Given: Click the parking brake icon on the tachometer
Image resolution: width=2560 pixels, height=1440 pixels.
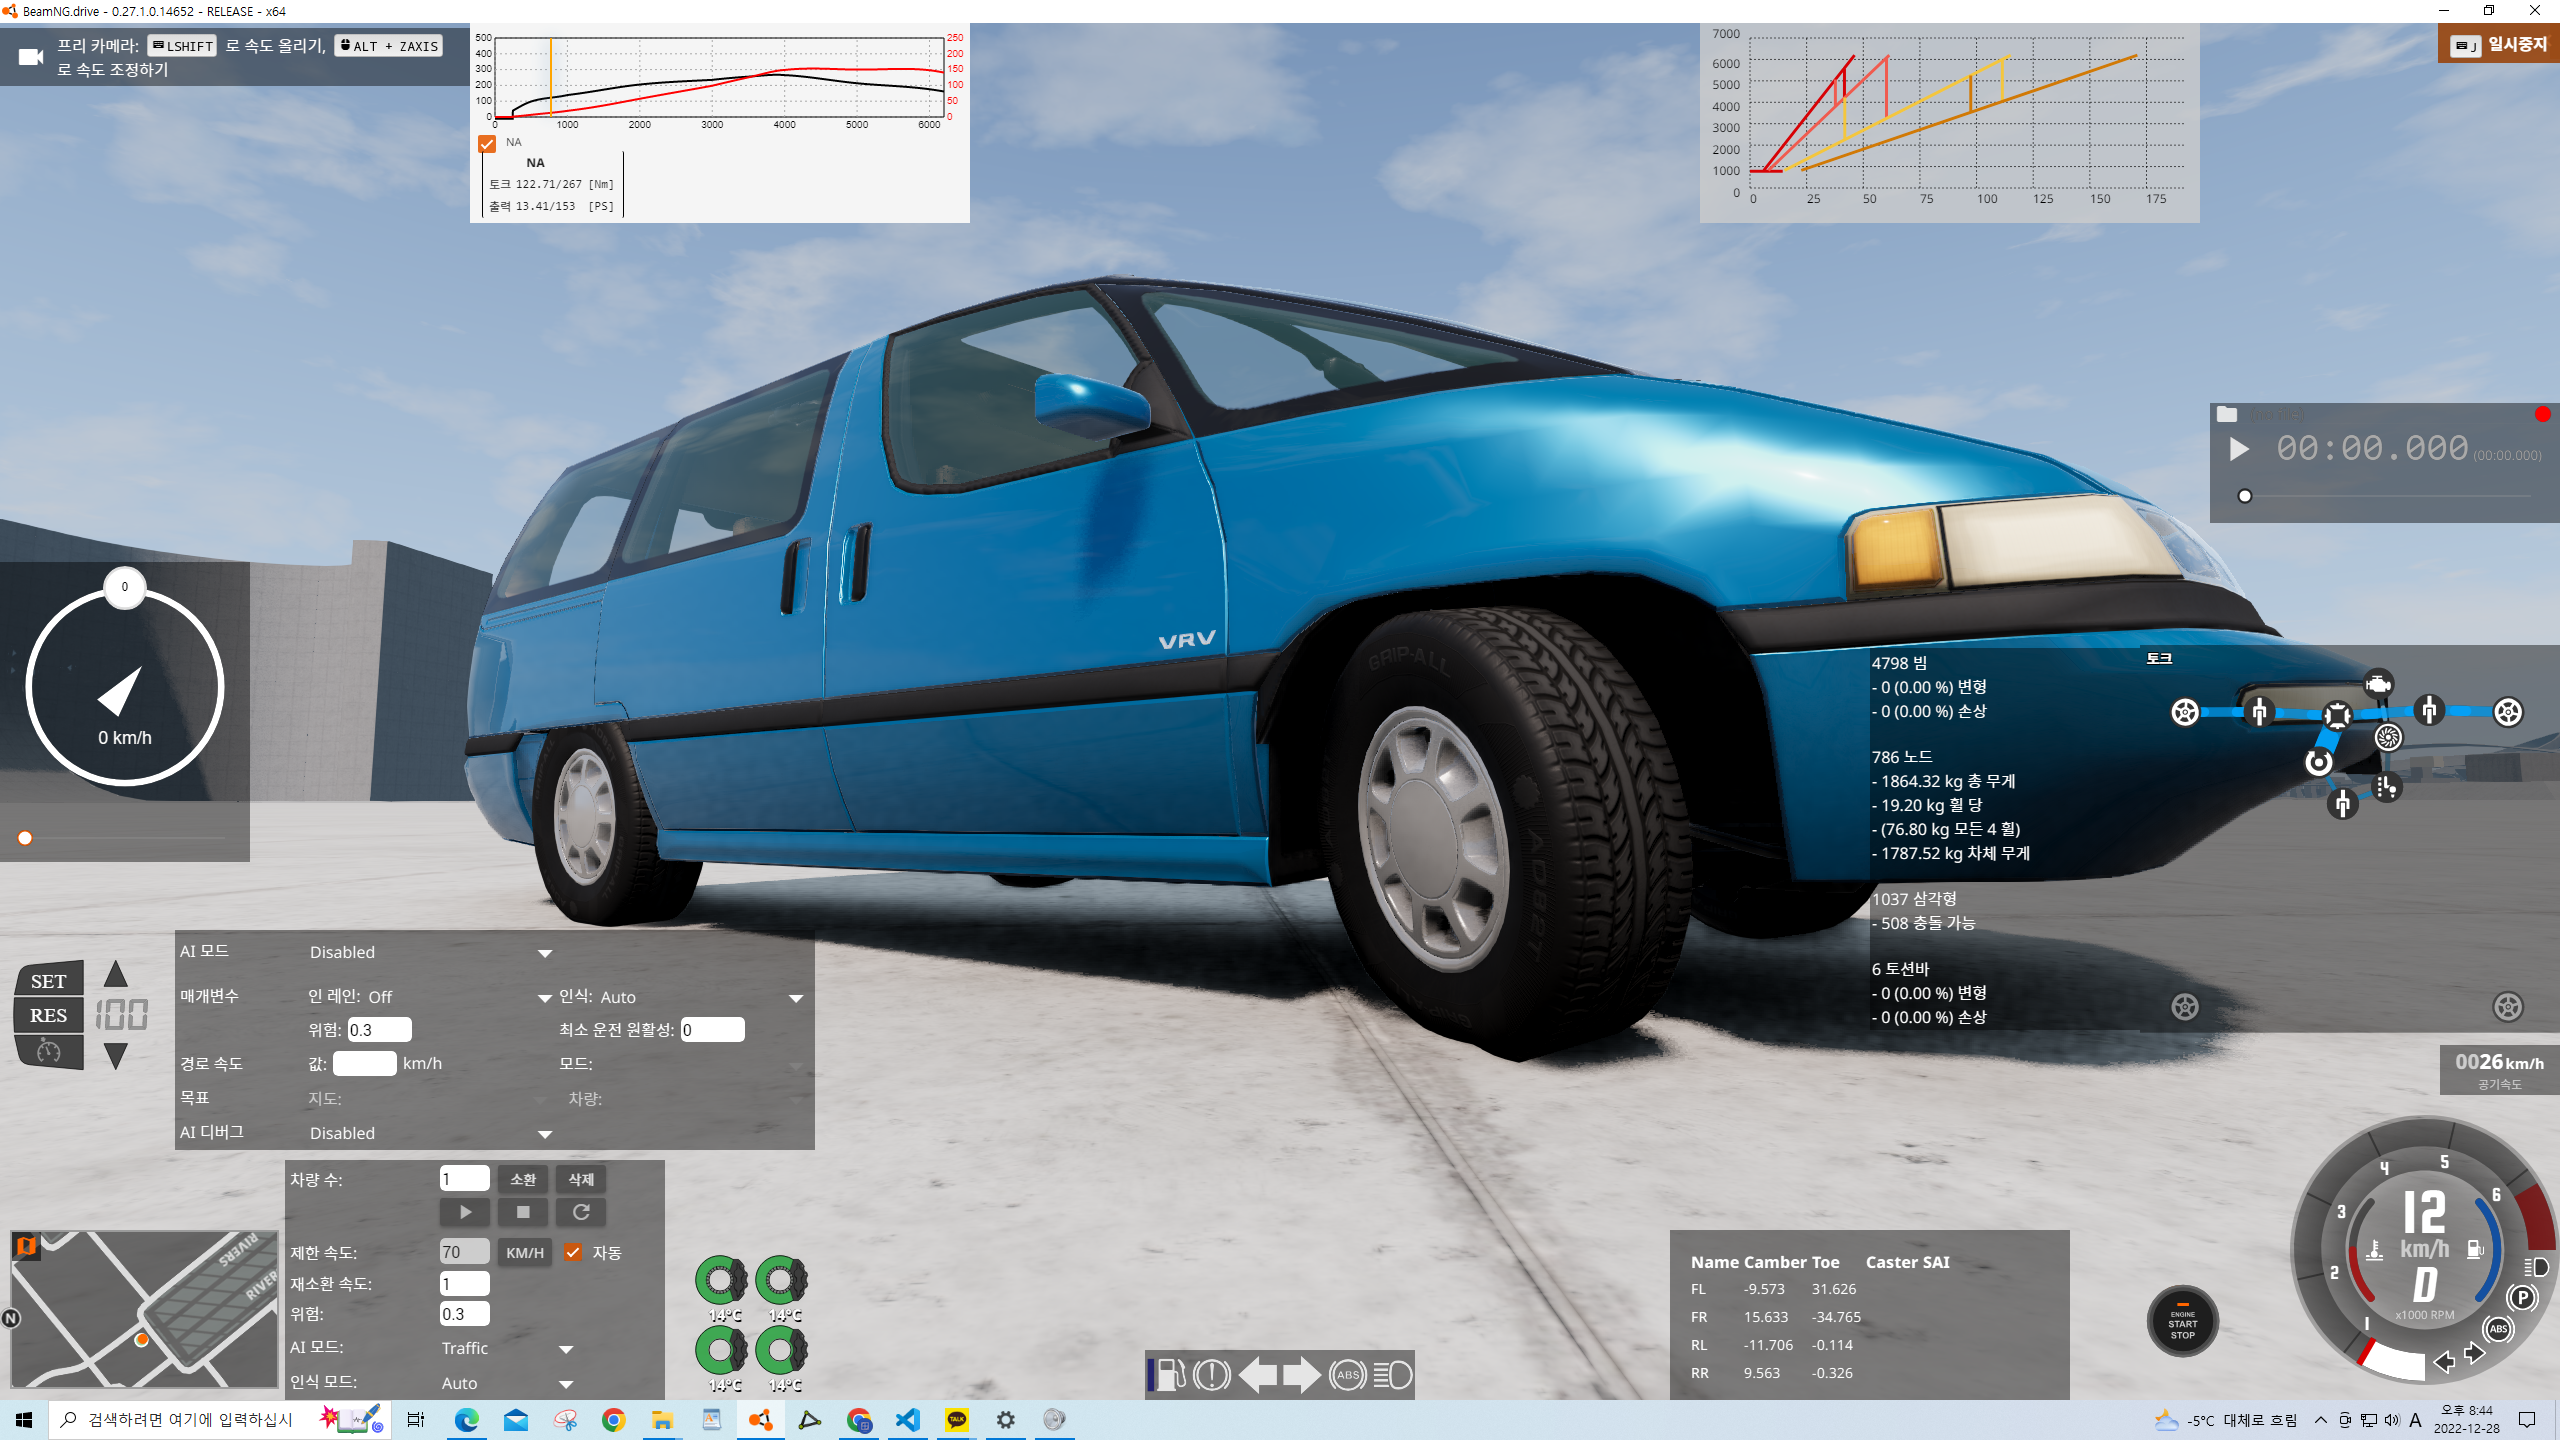Looking at the screenshot, I should tap(2522, 1298).
